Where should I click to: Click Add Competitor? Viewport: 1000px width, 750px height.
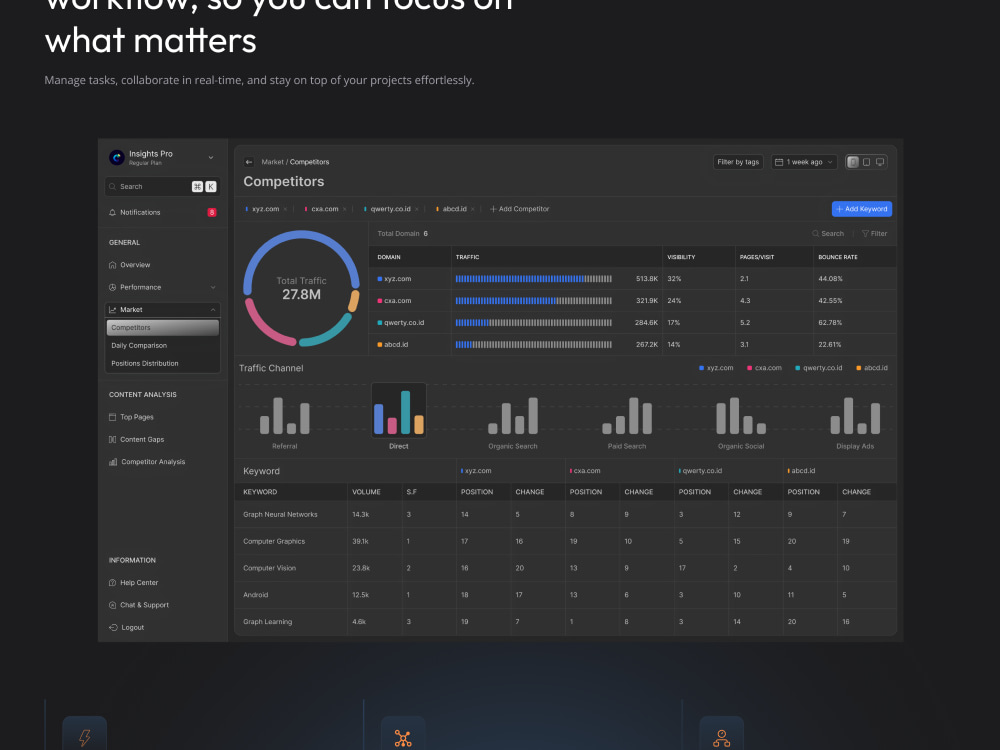coord(519,209)
